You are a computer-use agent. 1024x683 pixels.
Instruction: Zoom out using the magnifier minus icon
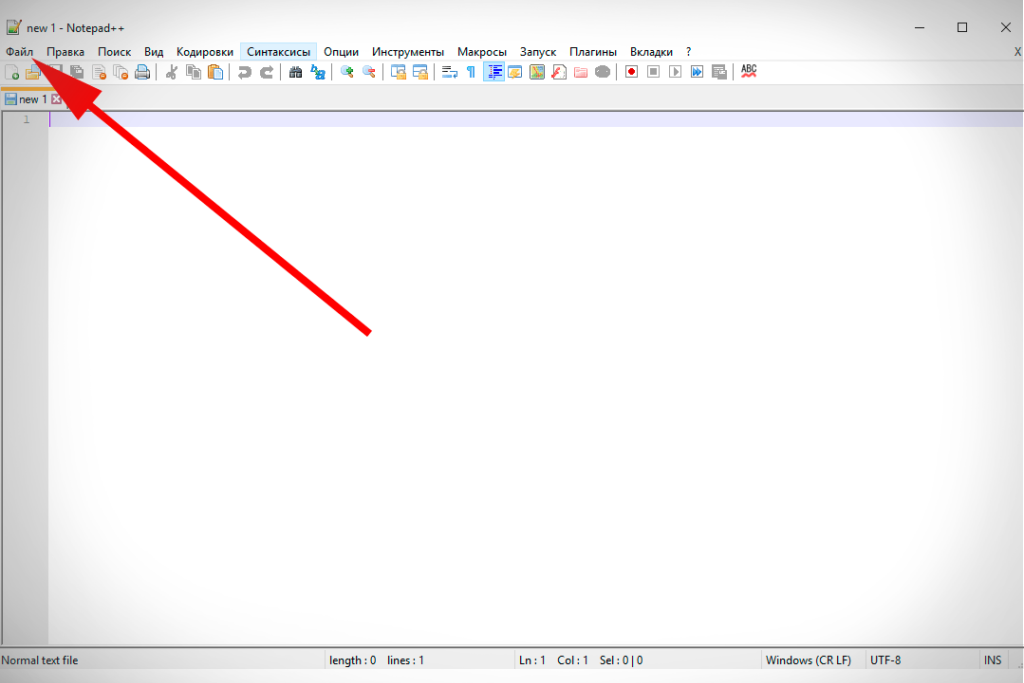369,72
